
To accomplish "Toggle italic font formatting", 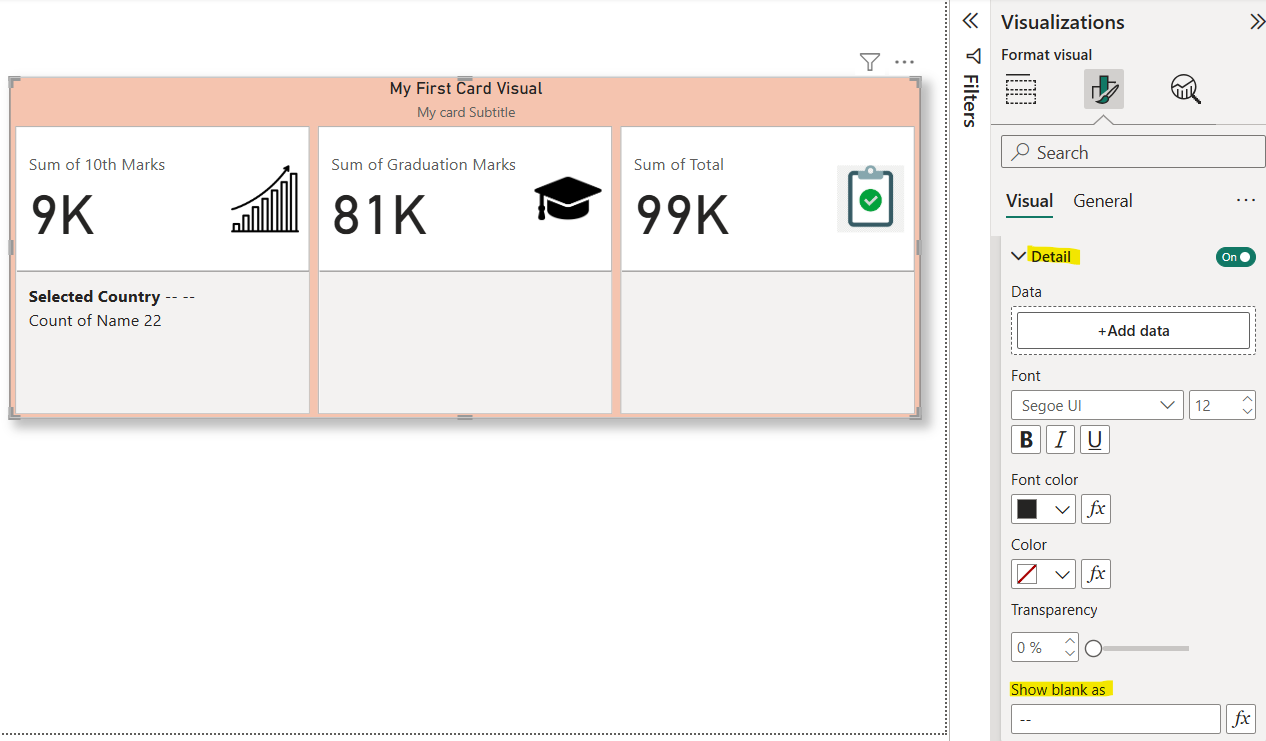I will click(x=1060, y=440).
